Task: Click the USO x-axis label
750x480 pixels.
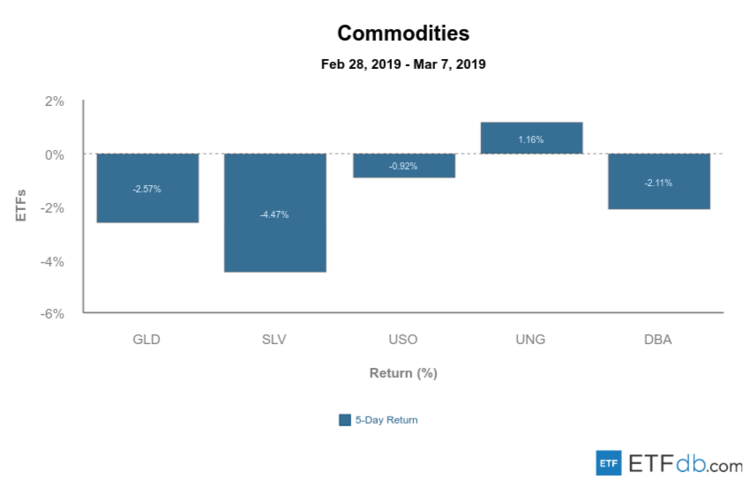Action: tap(404, 339)
